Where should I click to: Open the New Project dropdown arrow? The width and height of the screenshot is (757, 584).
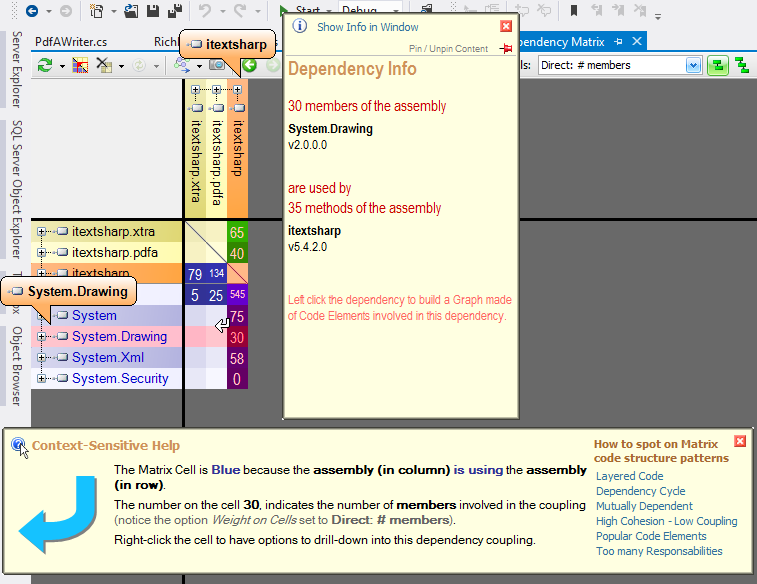[x=113, y=12]
